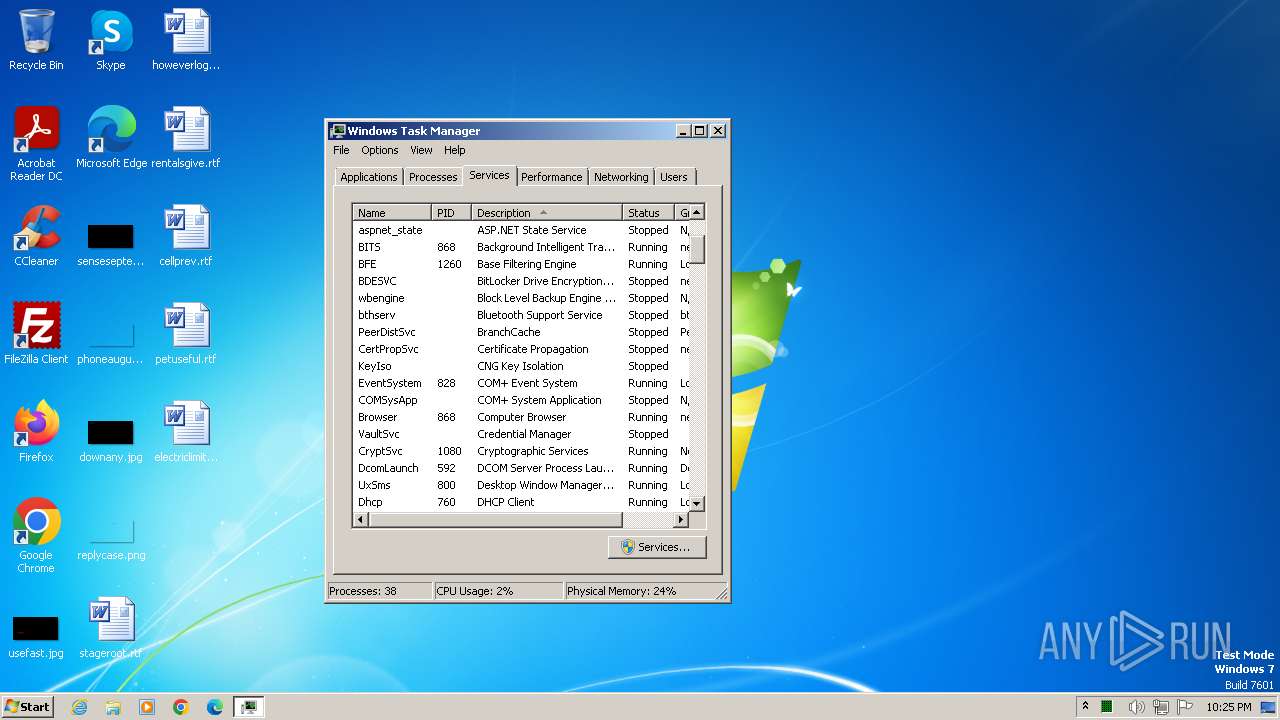Open the CCleaner desktop shortcut

click(36, 236)
